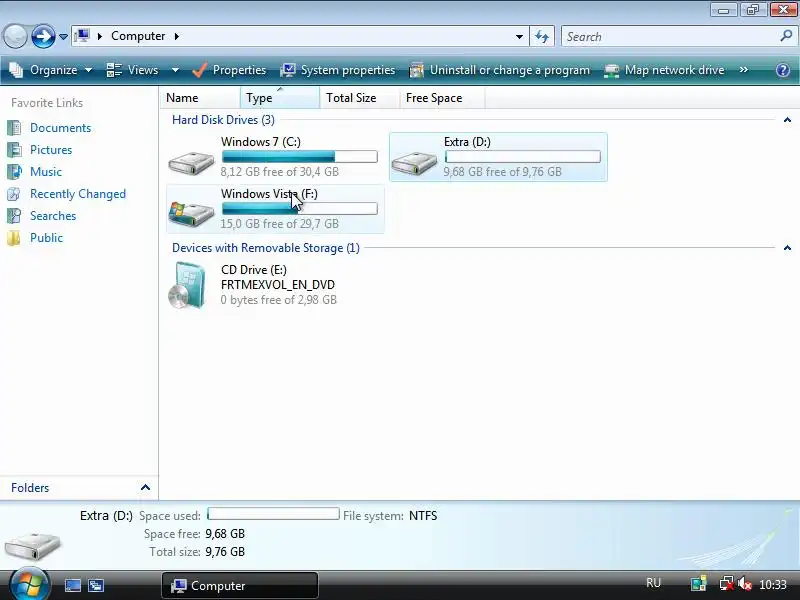Click the Public folder icon
Image resolution: width=800 pixels, height=600 pixels.
coord(14,238)
